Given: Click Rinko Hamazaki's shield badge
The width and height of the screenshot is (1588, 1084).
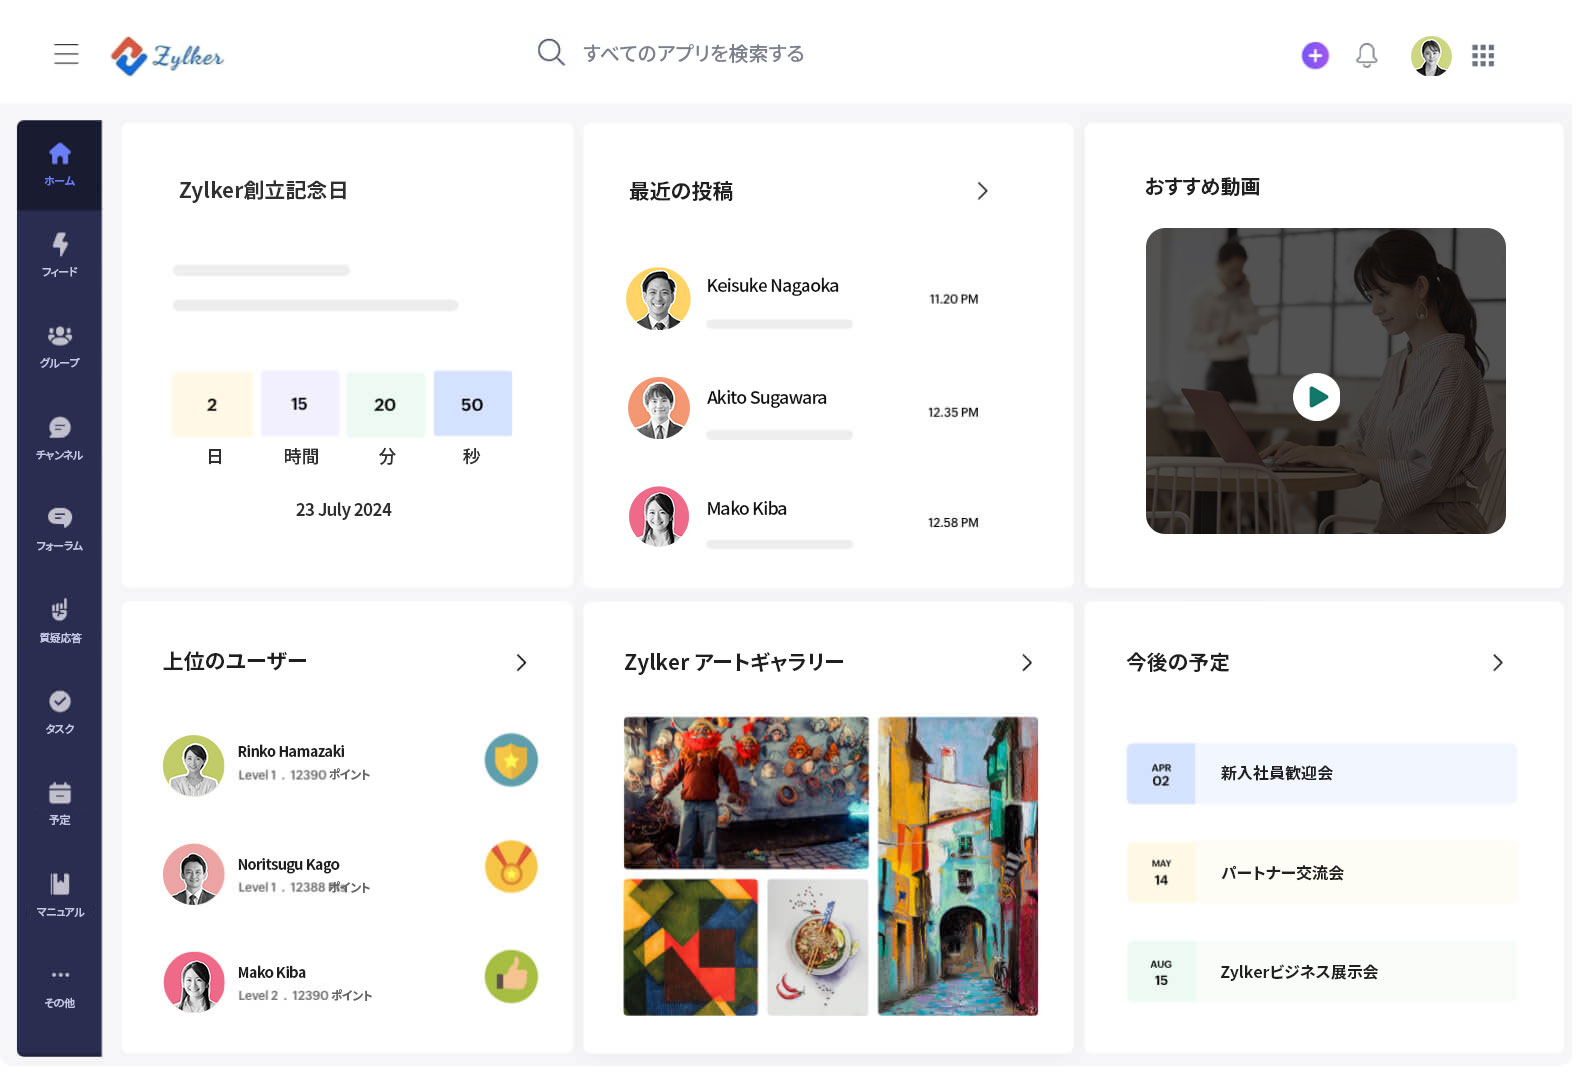Looking at the screenshot, I should coord(511,760).
